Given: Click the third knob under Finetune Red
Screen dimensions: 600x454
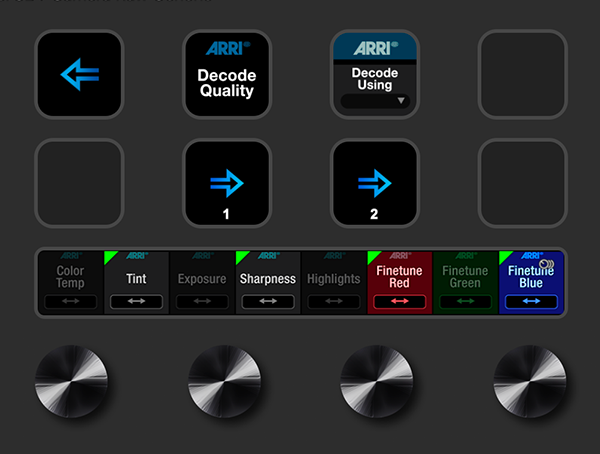Looking at the screenshot, I should point(377,381).
